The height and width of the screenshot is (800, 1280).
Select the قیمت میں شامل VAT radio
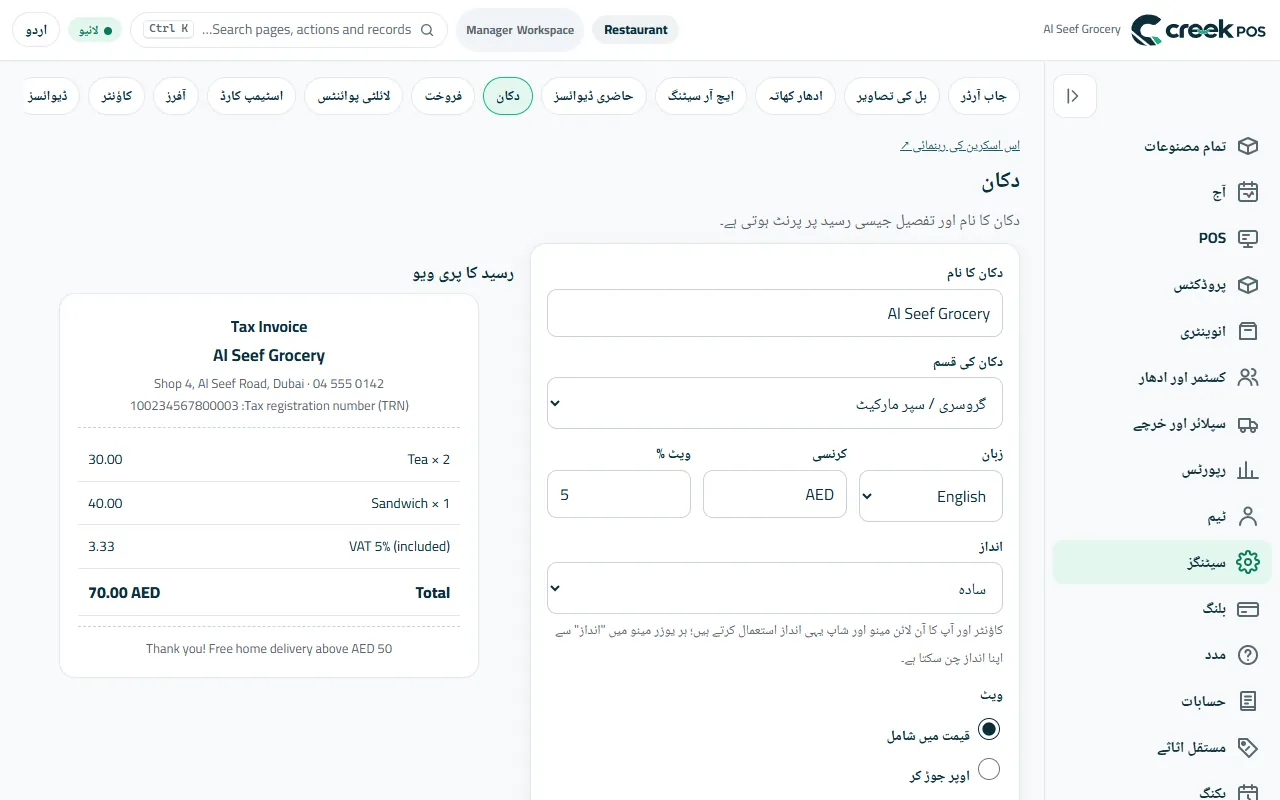(988, 729)
